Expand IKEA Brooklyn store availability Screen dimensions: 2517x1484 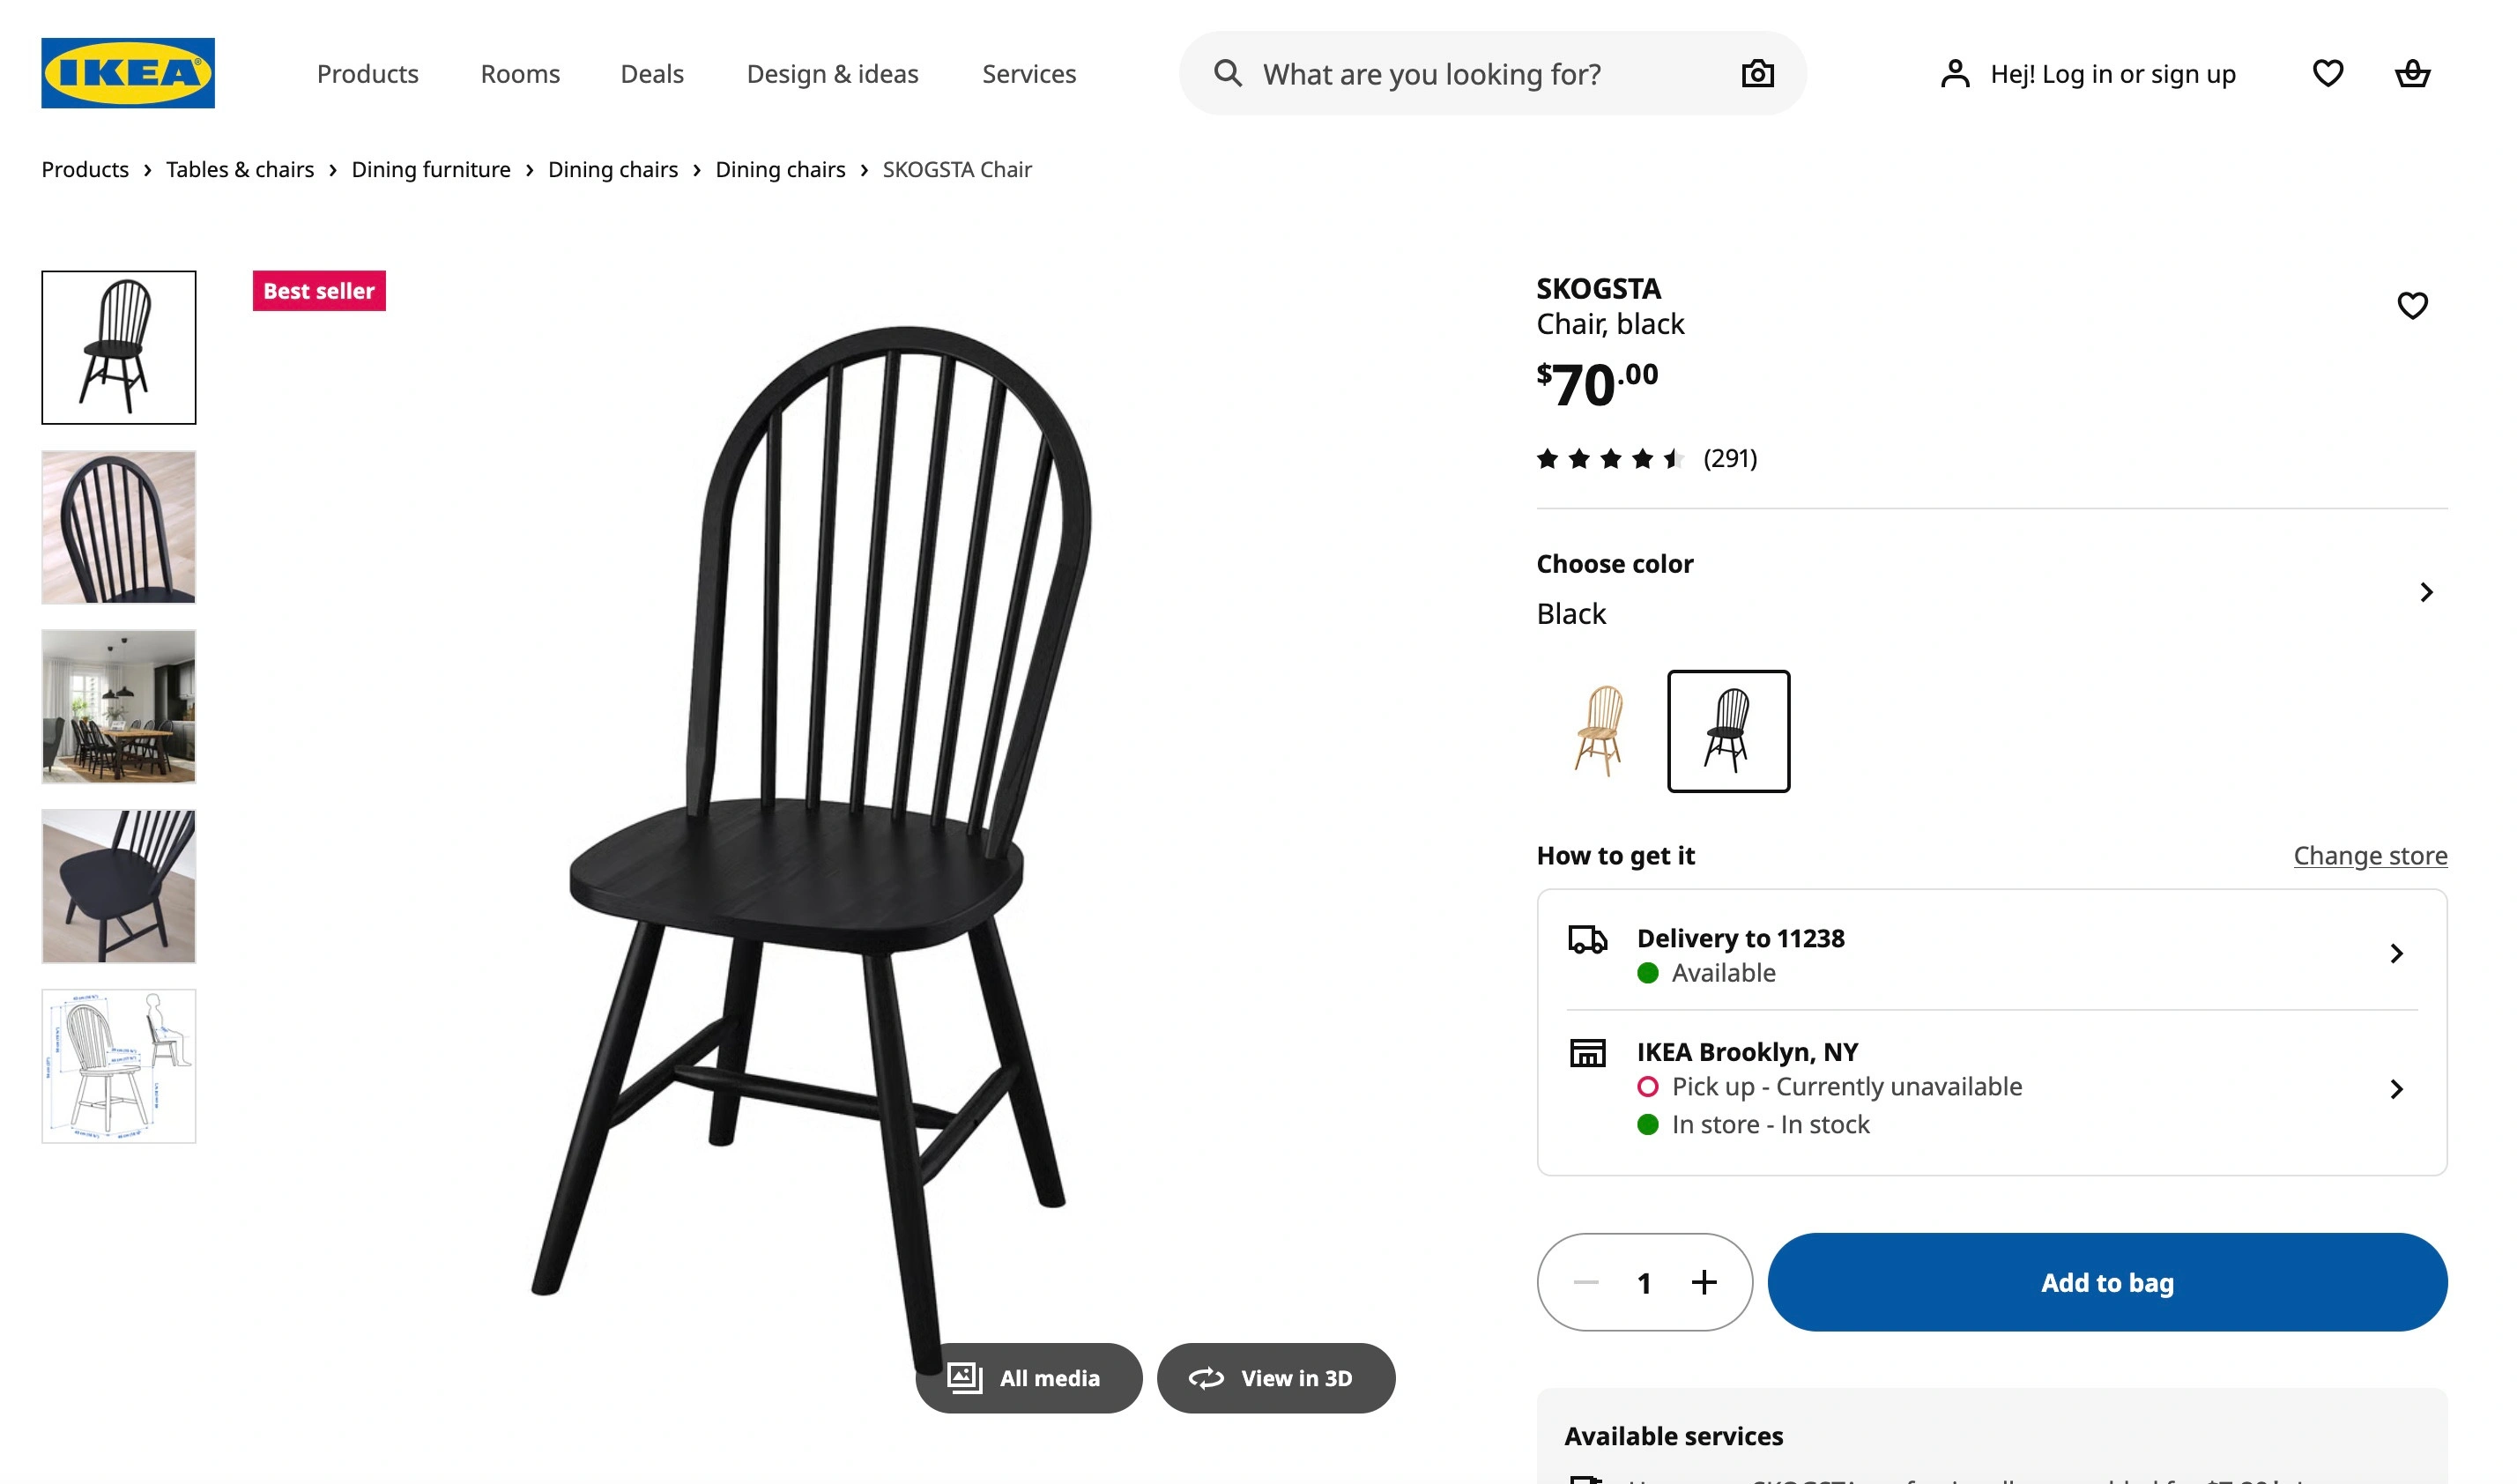(2395, 1089)
